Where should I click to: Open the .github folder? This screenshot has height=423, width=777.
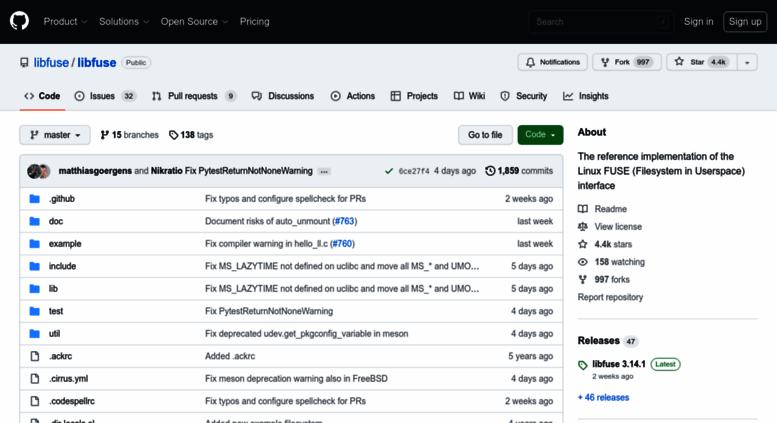click(x=62, y=199)
